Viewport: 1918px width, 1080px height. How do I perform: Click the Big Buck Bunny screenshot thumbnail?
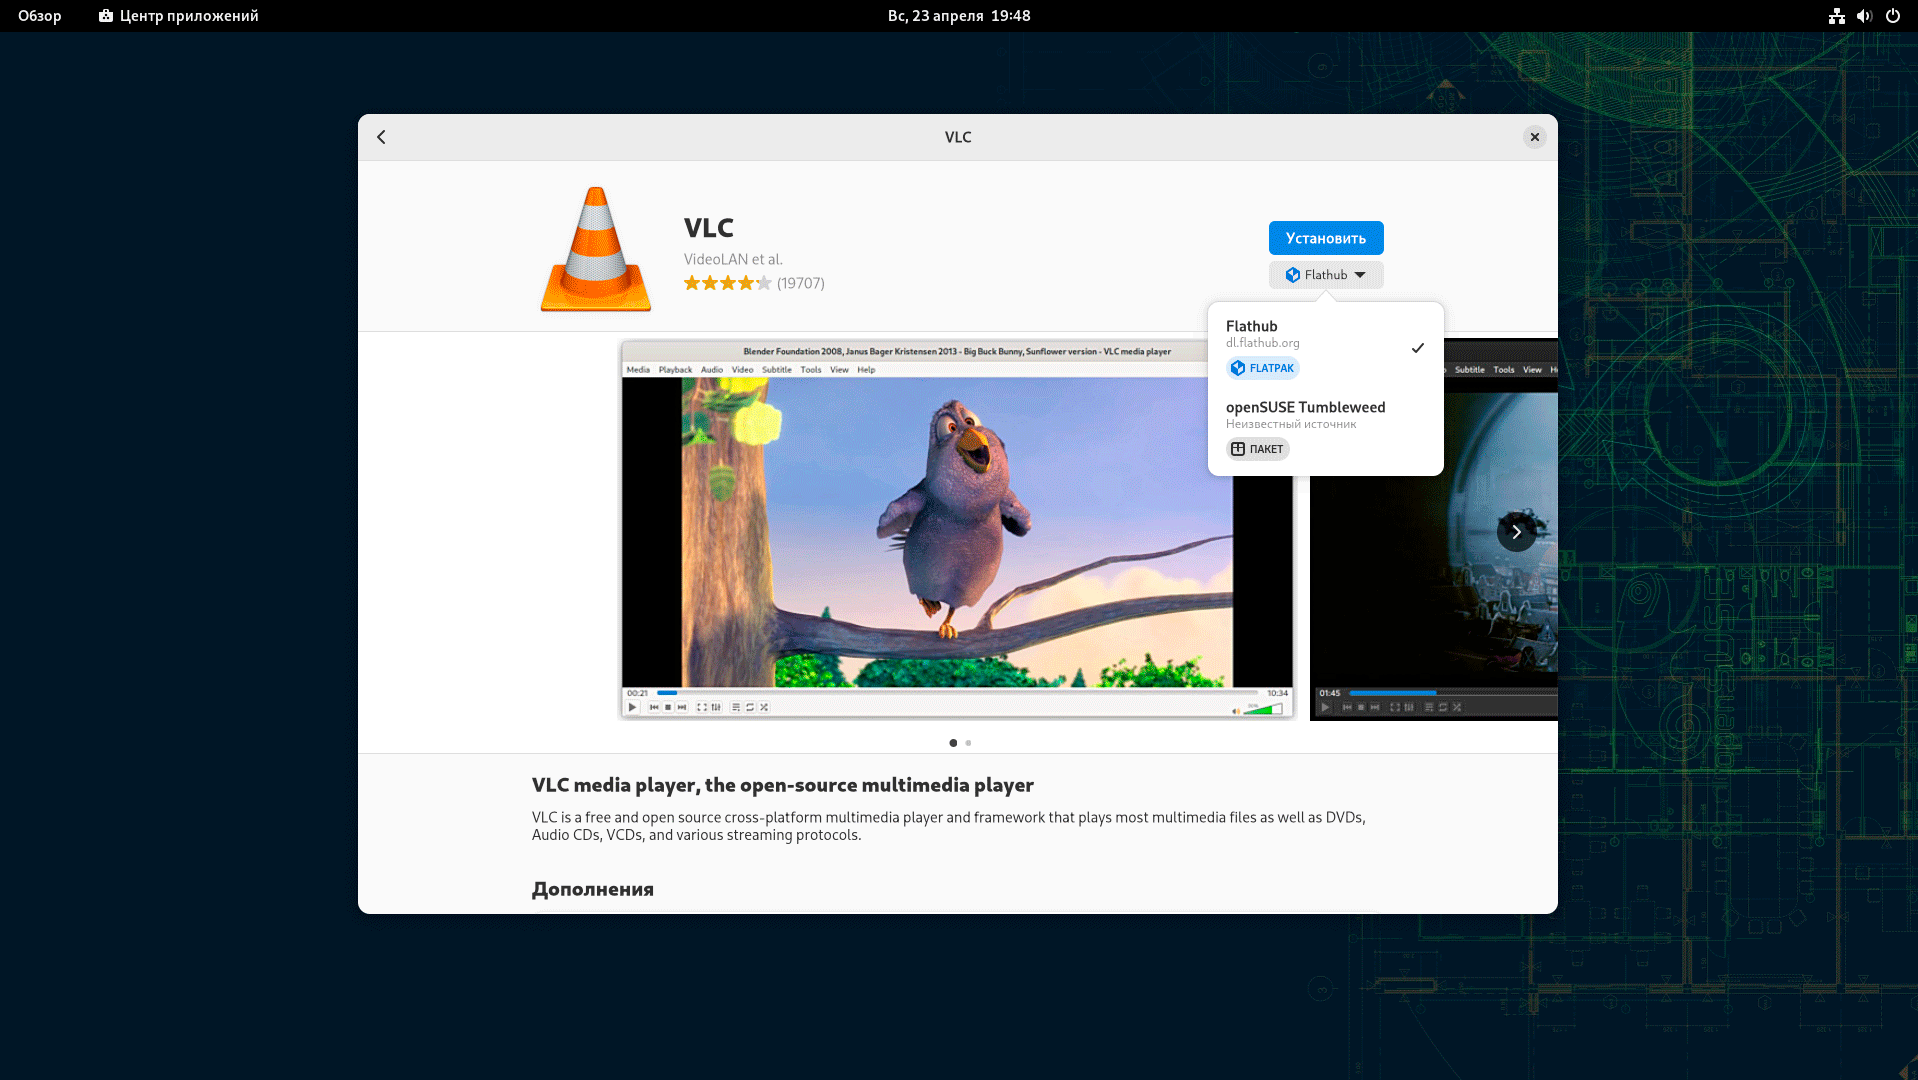957,530
